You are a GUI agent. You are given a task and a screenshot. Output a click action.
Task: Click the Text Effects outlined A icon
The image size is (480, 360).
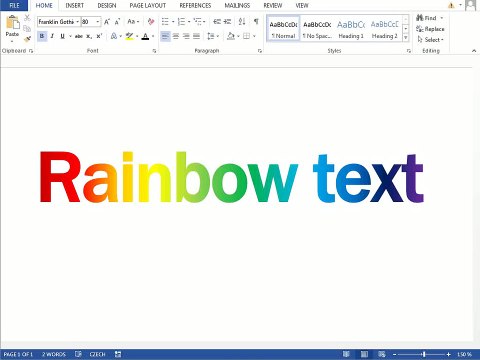pyautogui.click(x=114, y=36)
